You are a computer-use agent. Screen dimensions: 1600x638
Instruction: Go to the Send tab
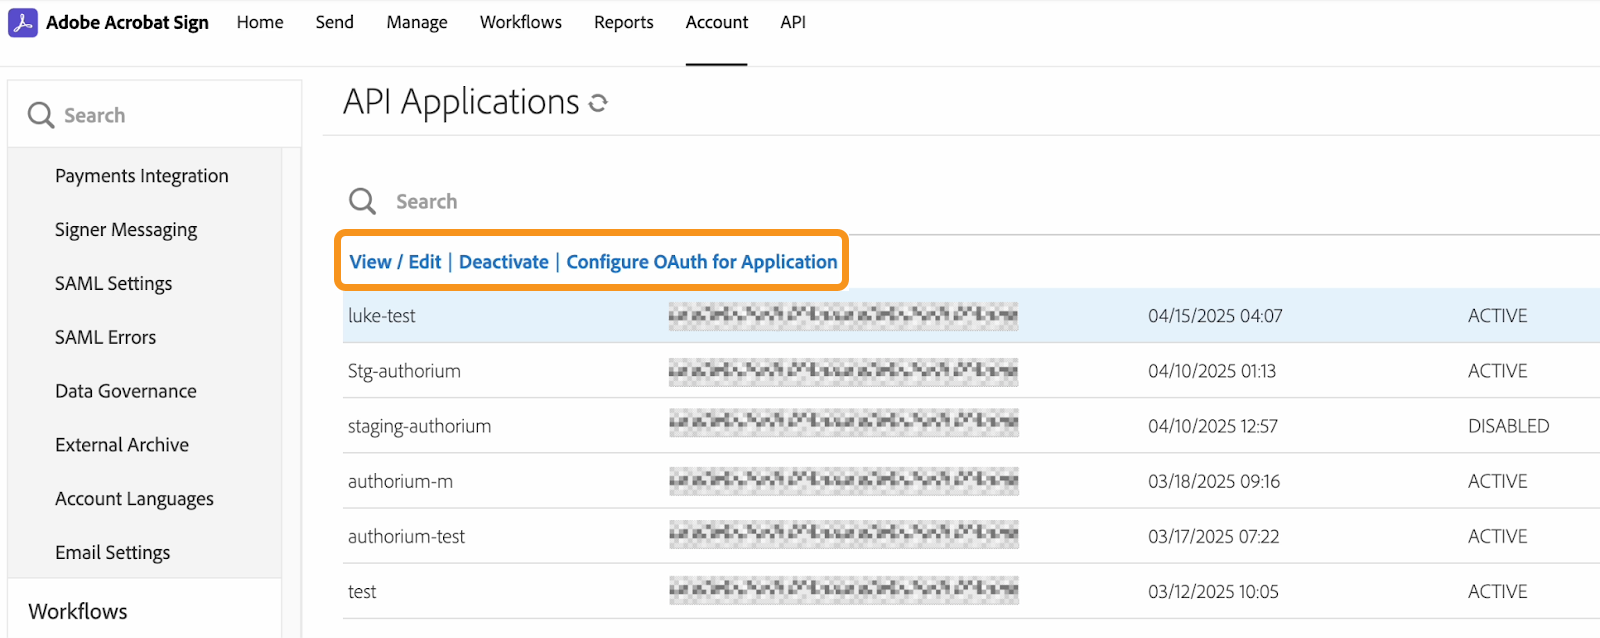(x=334, y=22)
